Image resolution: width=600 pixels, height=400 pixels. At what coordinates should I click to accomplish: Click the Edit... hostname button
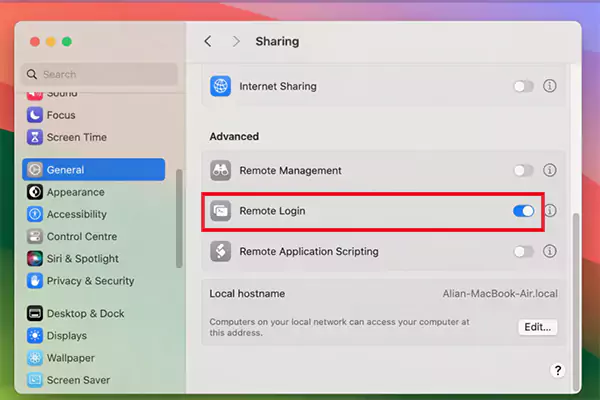(x=538, y=327)
